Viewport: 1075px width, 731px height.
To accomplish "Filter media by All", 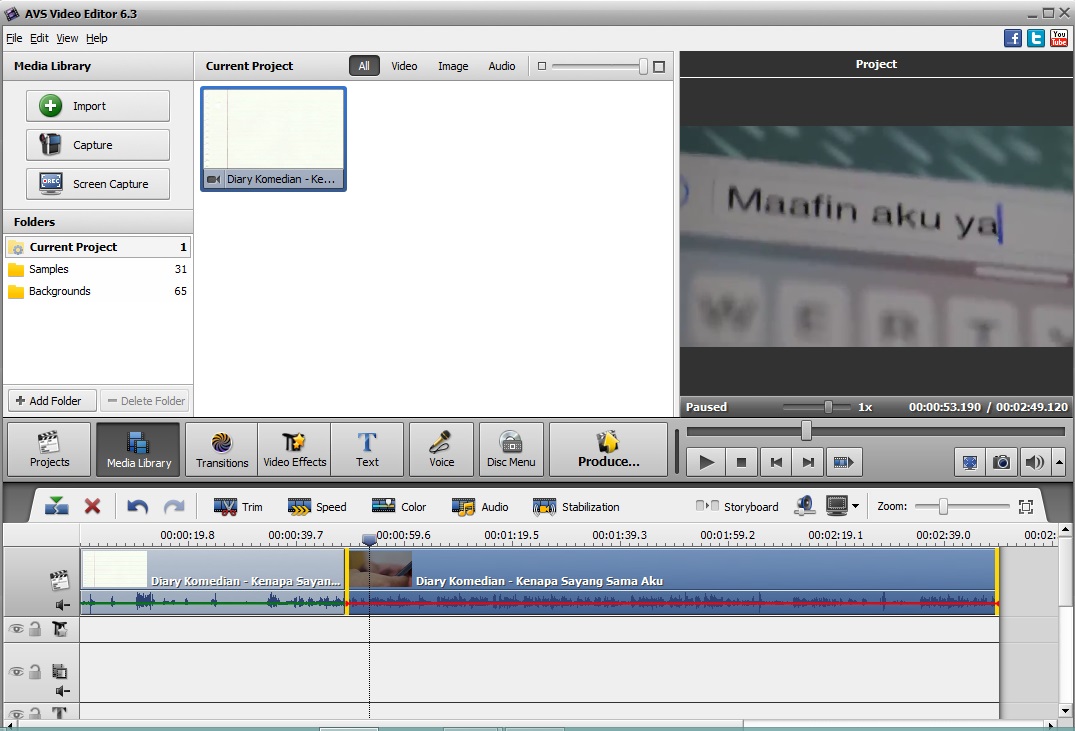I will click(364, 66).
